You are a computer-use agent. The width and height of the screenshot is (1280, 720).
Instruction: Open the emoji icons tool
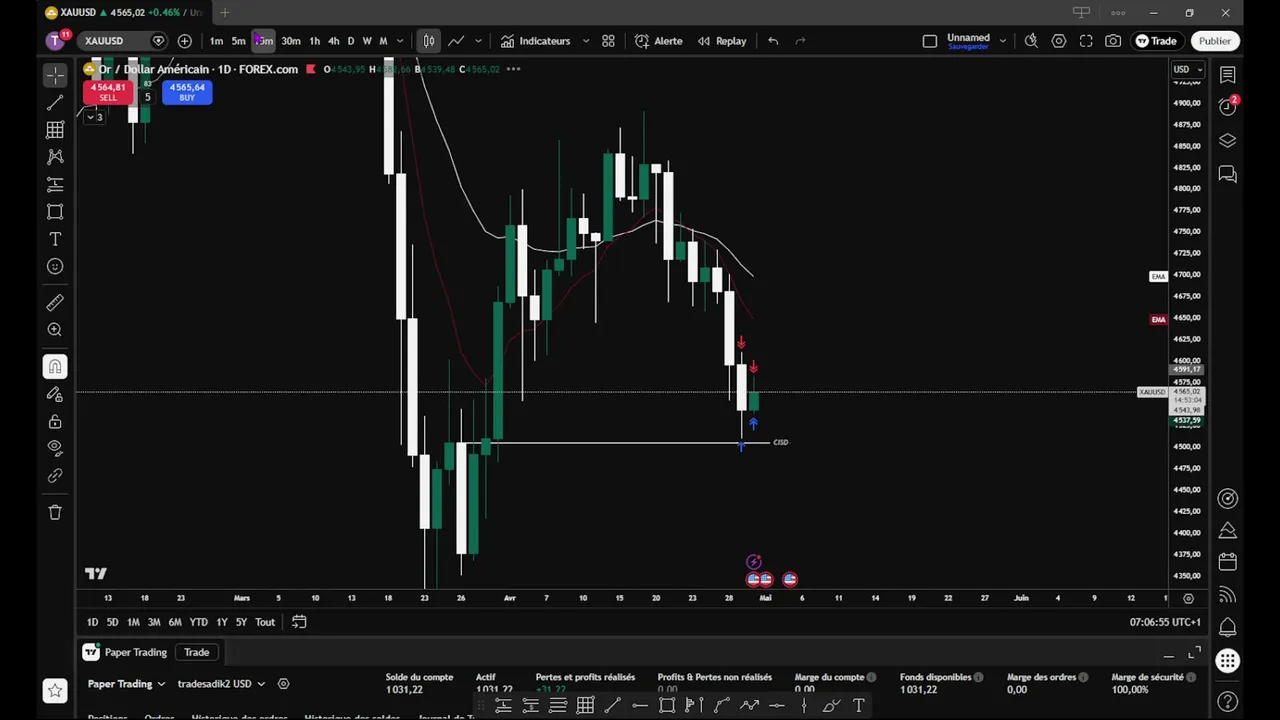55,266
